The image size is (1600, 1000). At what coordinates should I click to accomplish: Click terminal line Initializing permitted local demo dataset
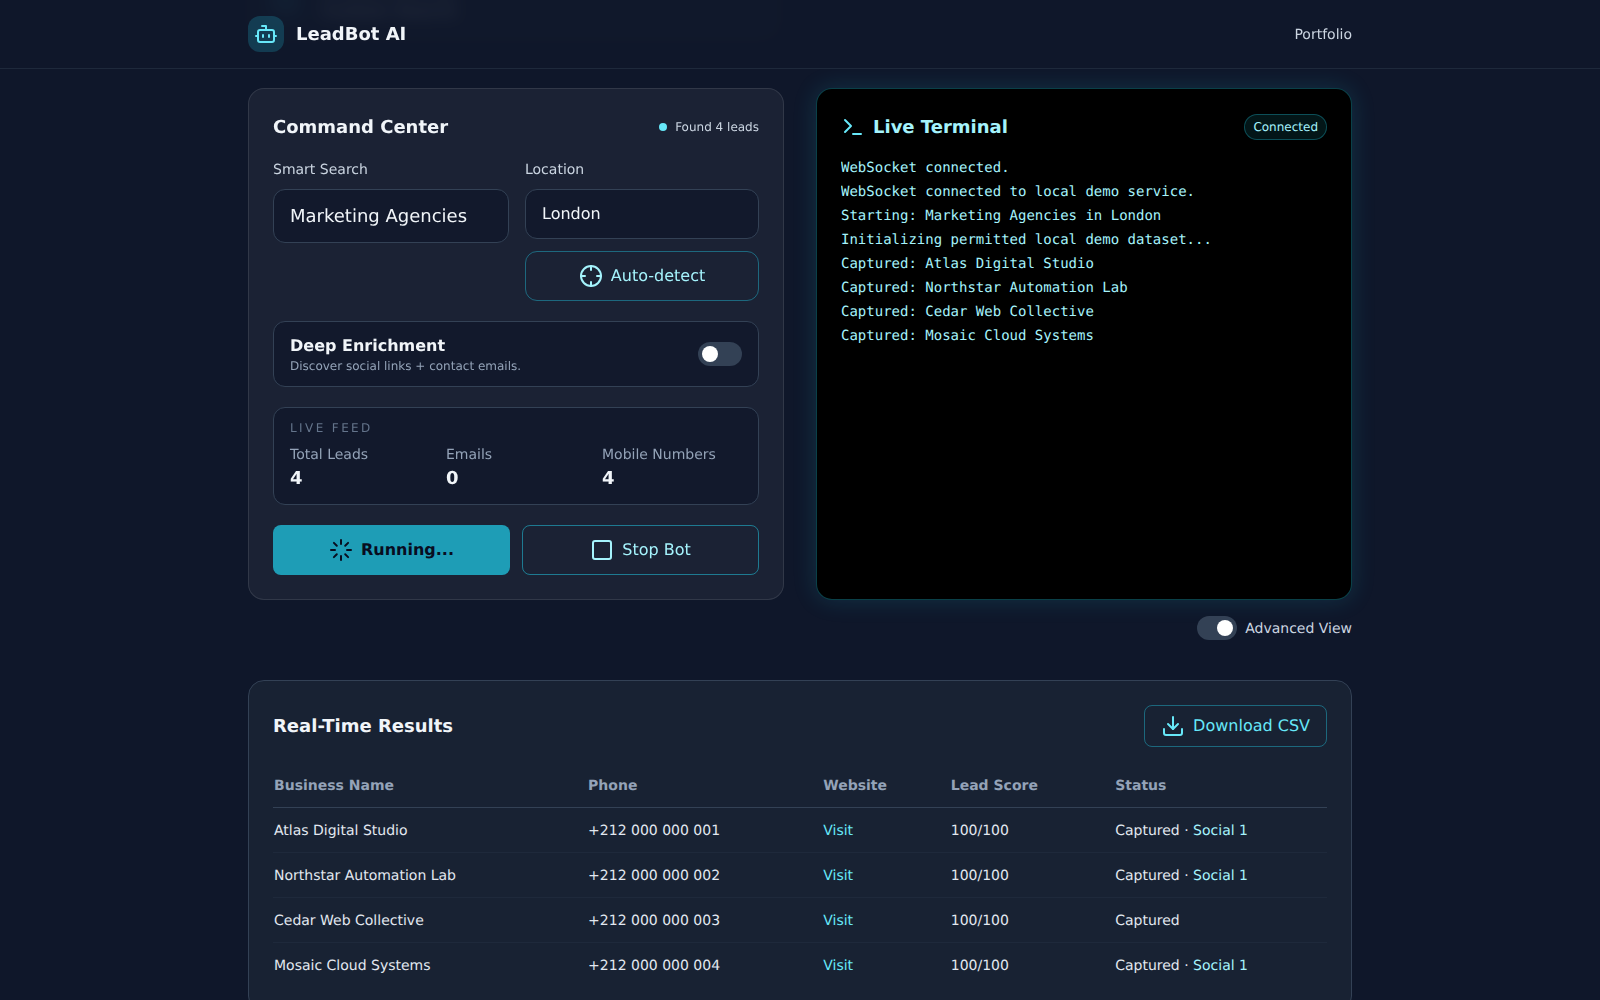(x=1026, y=240)
